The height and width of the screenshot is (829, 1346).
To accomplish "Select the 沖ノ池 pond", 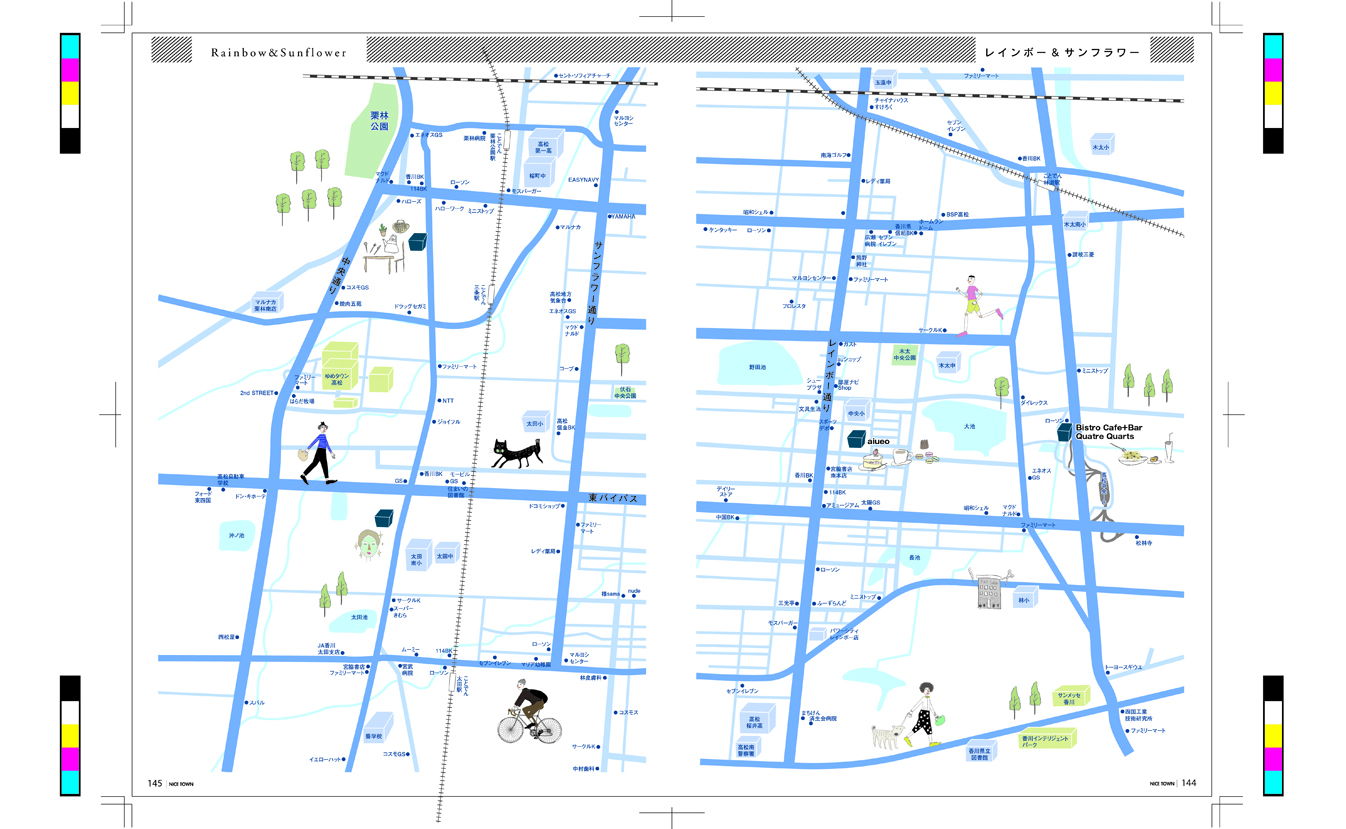I will 236,536.
